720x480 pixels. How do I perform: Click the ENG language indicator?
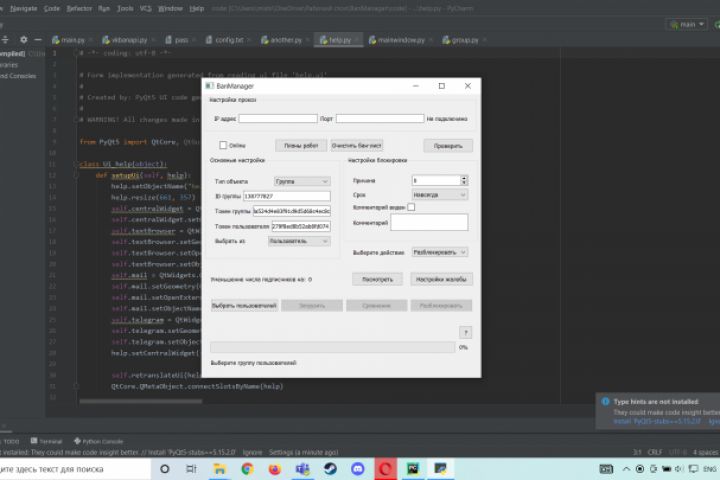coord(709,469)
